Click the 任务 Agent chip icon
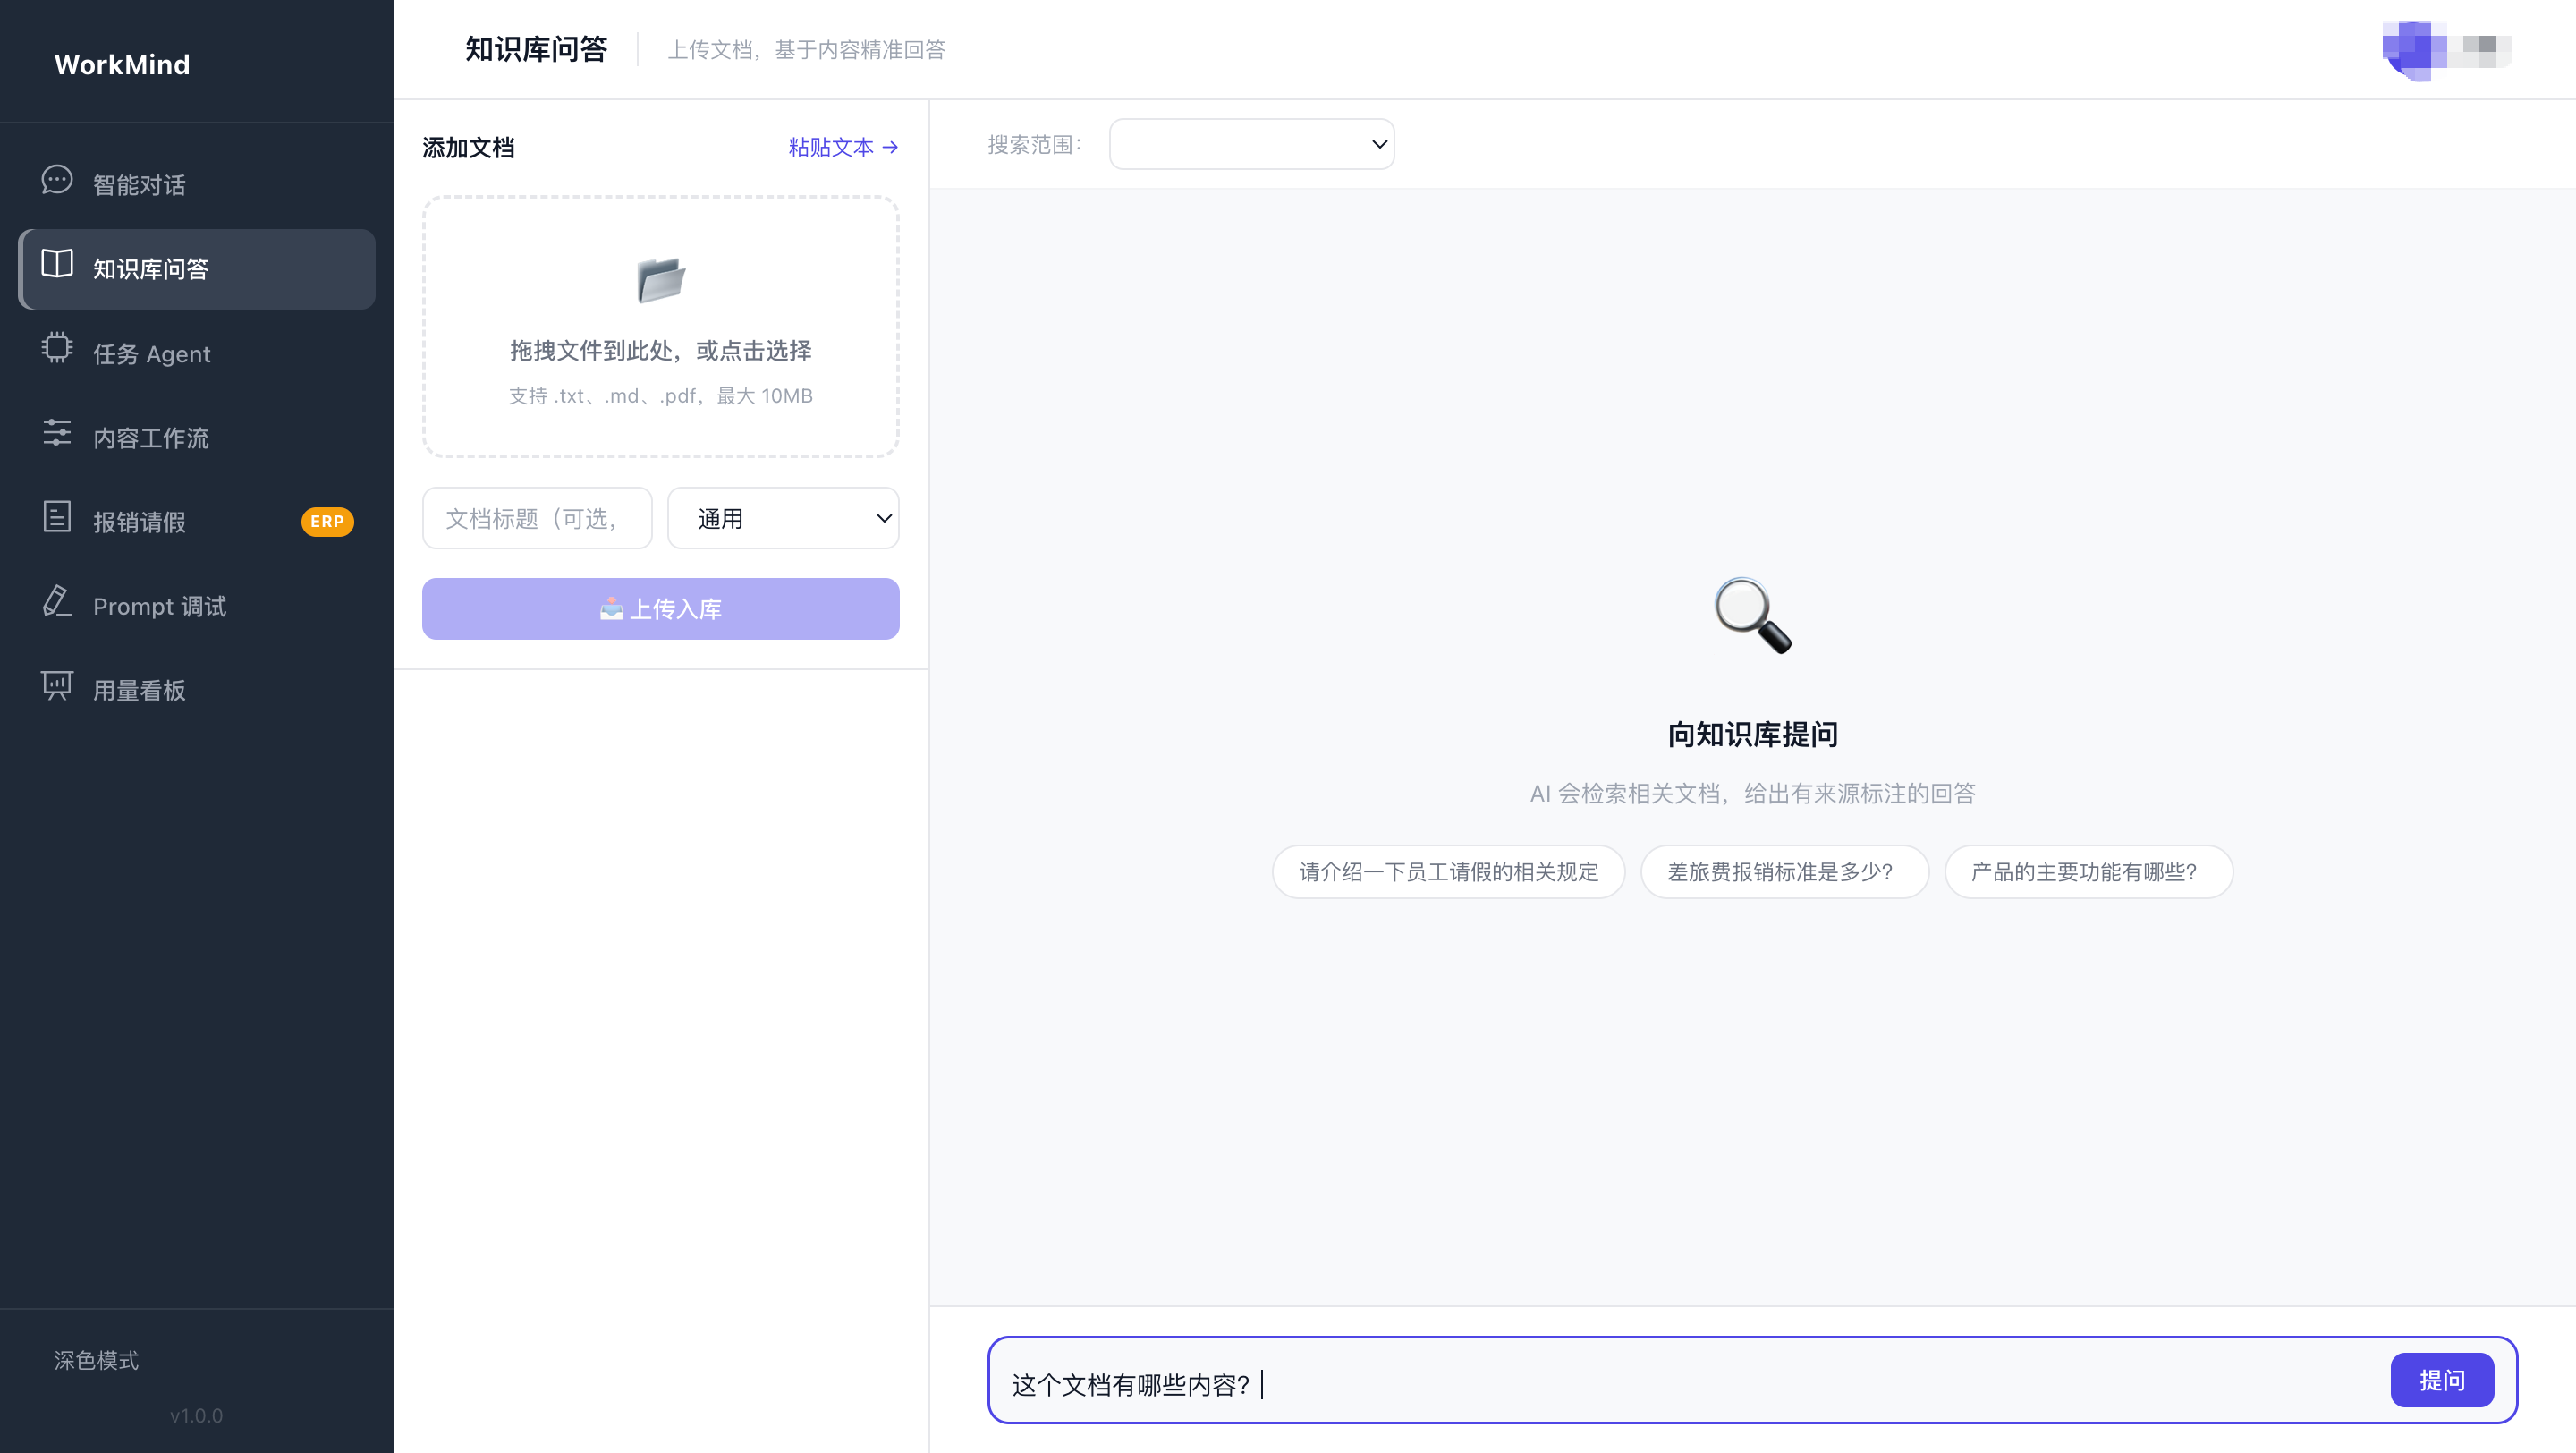The width and height of the screenshot is (2576, 1453). pos(57,349)
